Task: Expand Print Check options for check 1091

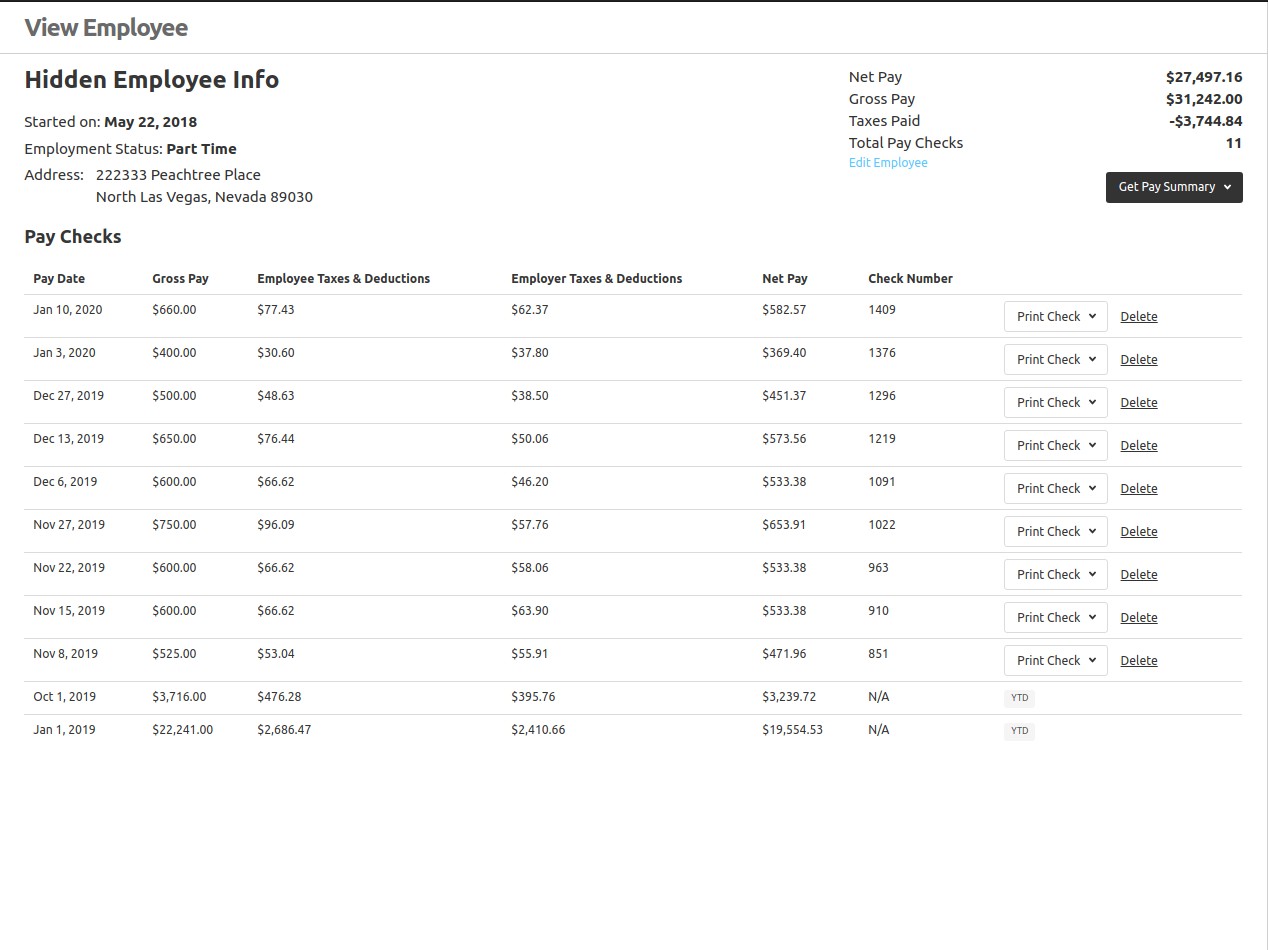Action: [x=1054, y=488]
